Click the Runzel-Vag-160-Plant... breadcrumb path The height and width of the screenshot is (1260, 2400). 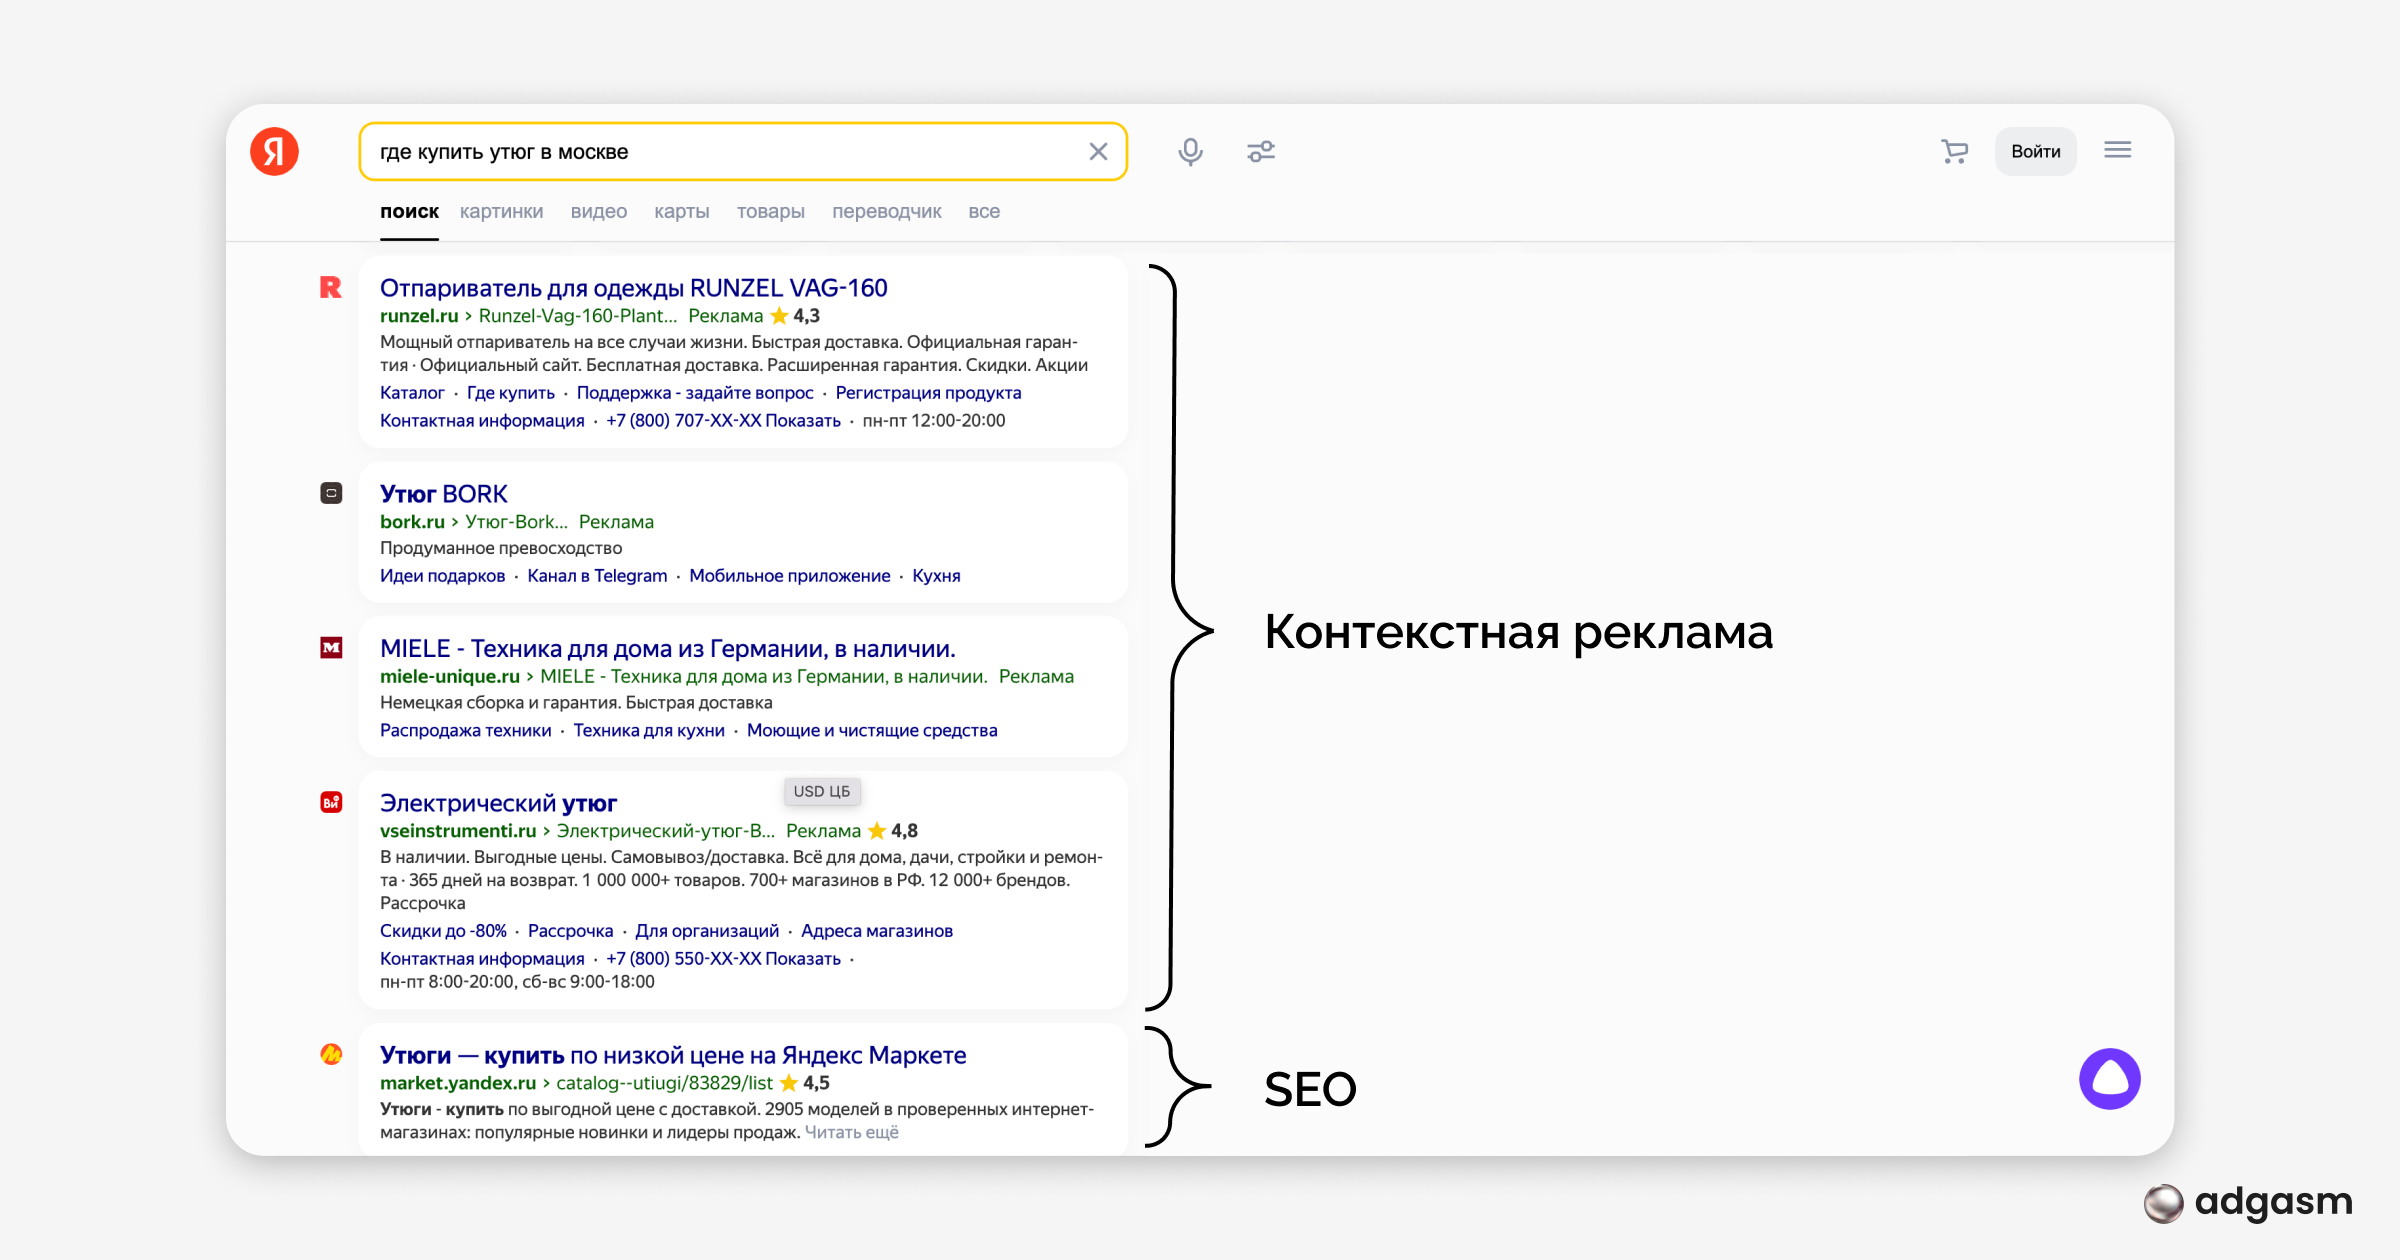tap(578, 316)
